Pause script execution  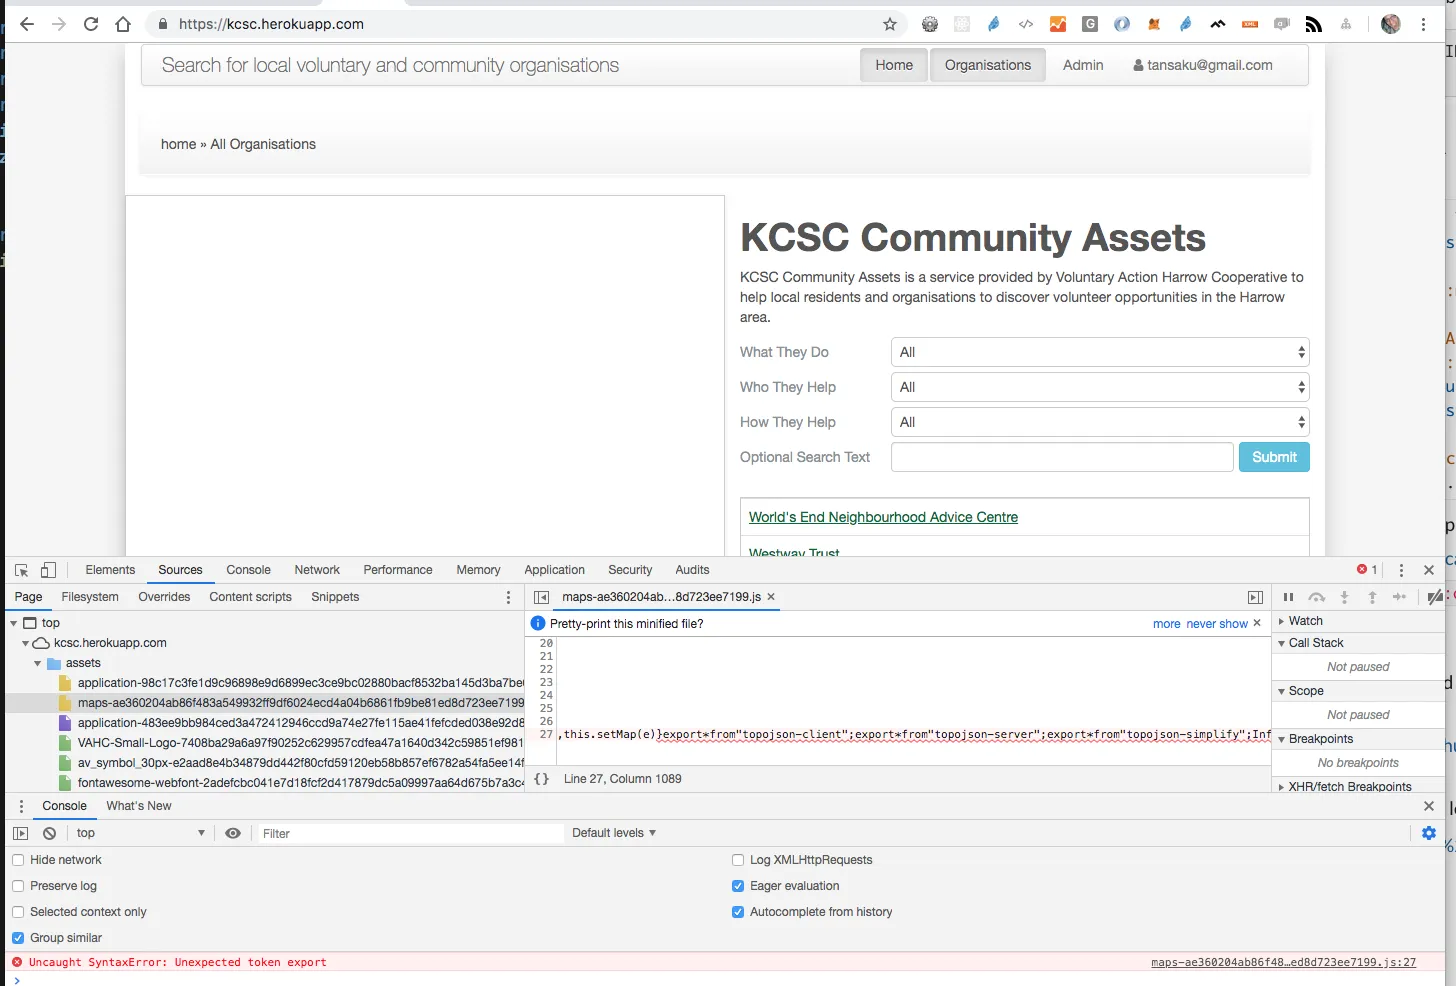[x=1288, y=597]
